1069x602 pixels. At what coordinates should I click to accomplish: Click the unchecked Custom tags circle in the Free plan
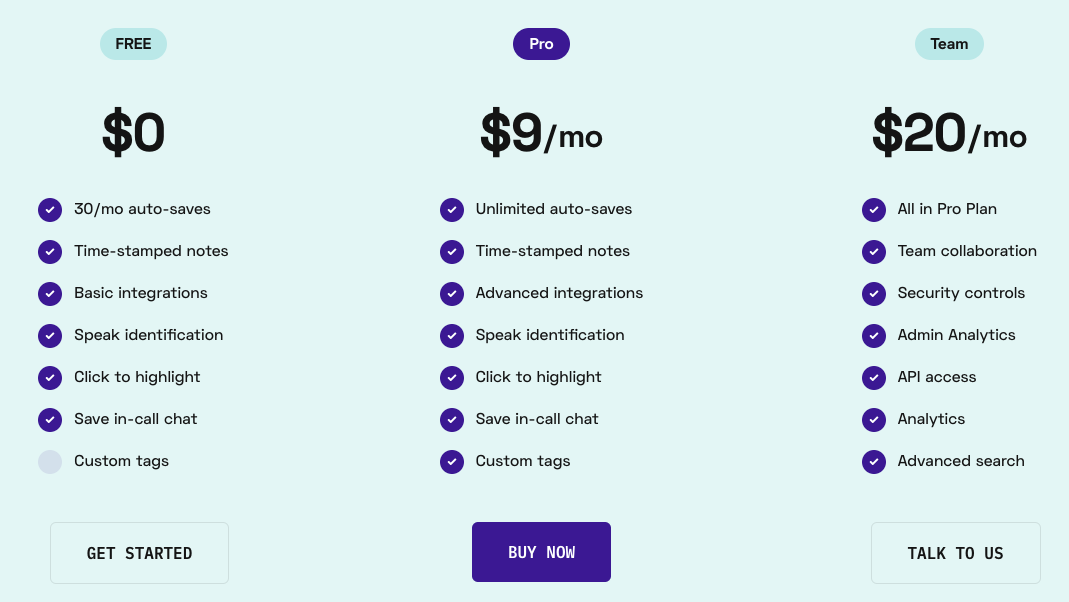pyautogui.click(x=50, y=462)
